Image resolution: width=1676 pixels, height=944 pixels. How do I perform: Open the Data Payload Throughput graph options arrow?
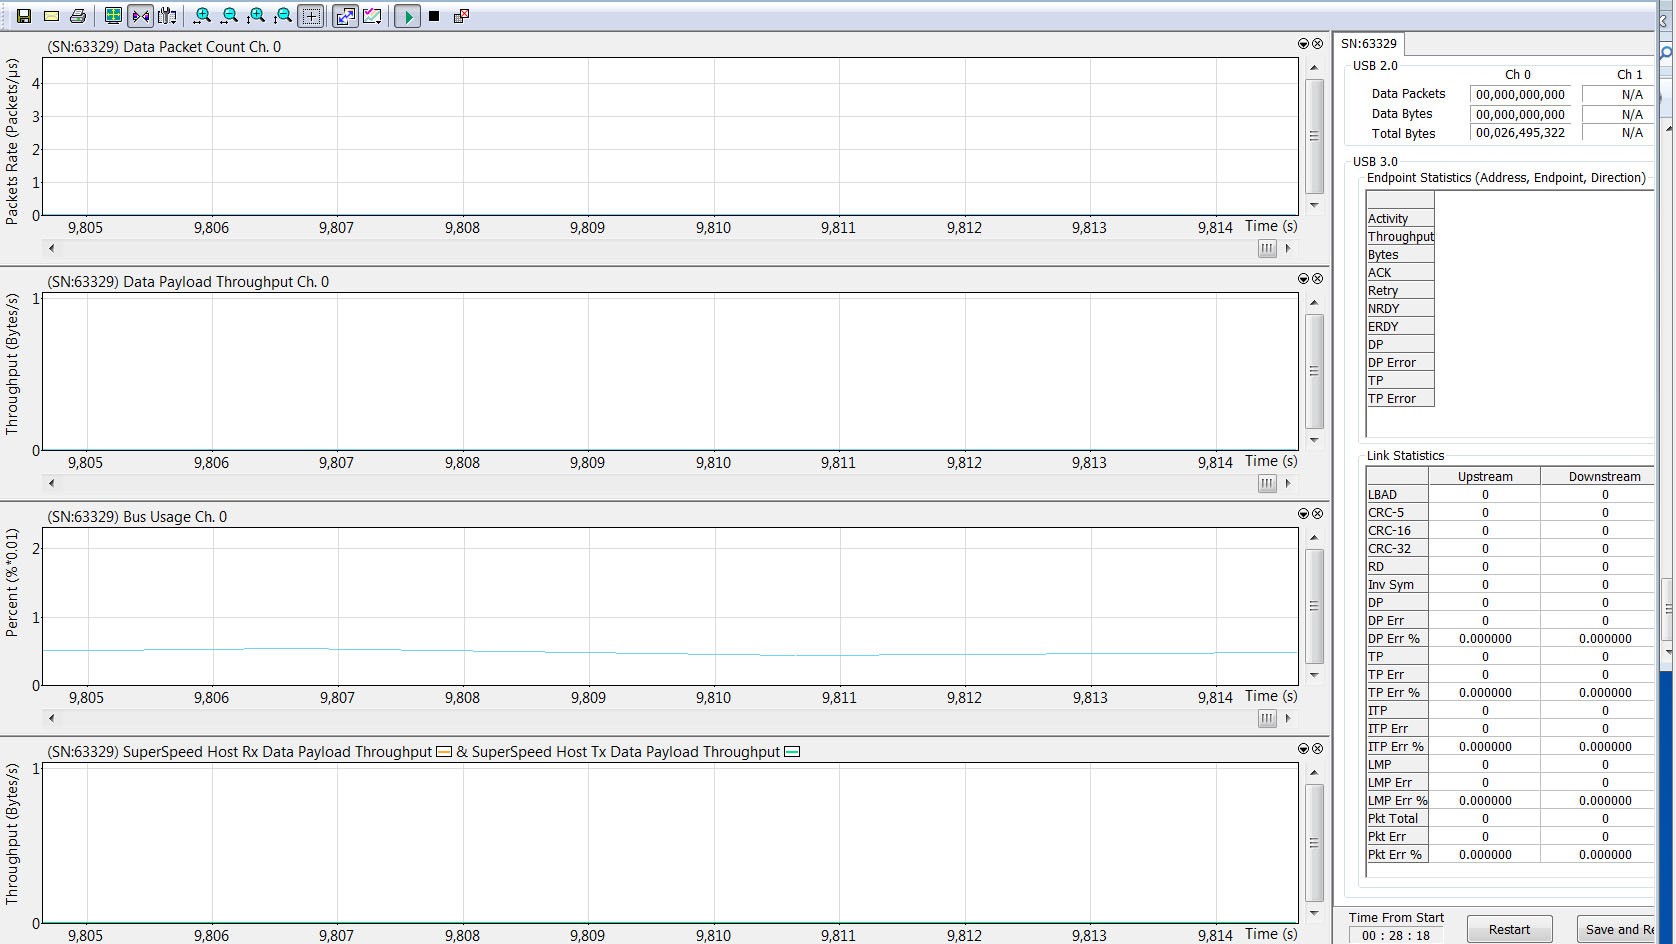[x=1303, y=279]
